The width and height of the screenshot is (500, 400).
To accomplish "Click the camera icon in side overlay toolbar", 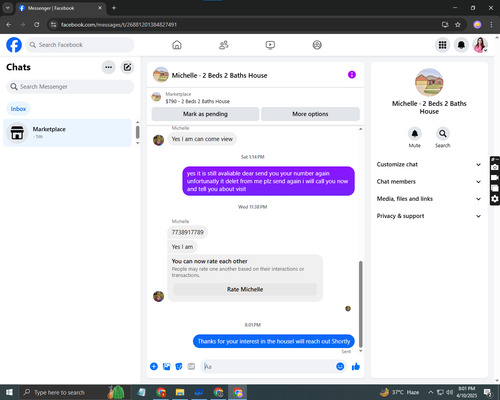I will tap(495, 167).
